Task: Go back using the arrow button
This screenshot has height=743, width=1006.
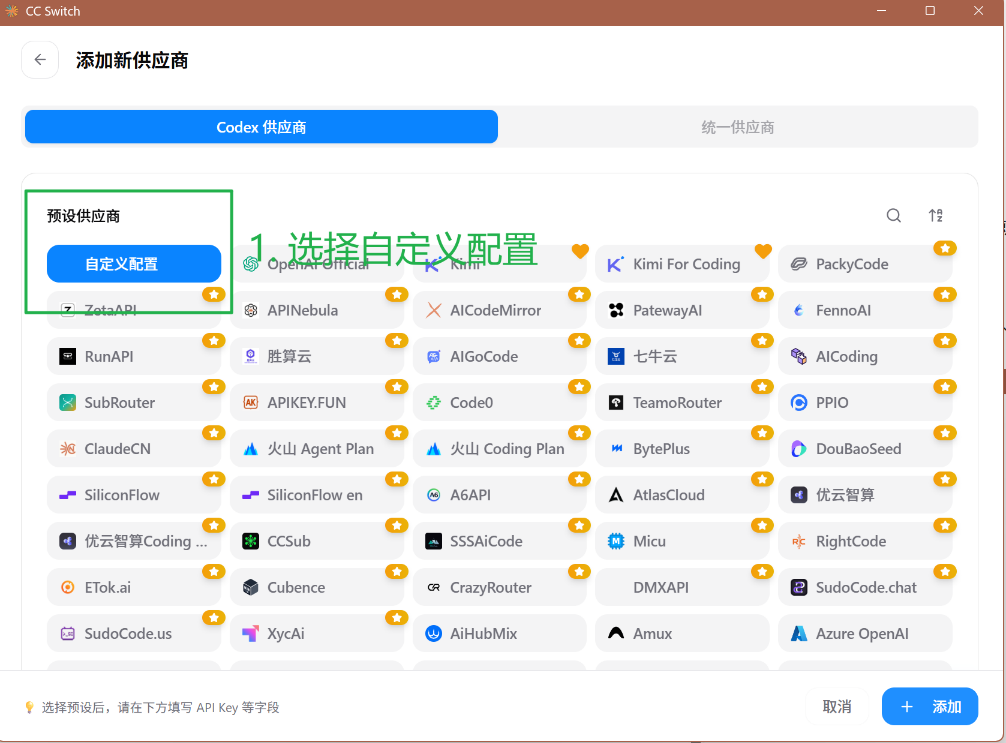Action: (x=40, y=60)
